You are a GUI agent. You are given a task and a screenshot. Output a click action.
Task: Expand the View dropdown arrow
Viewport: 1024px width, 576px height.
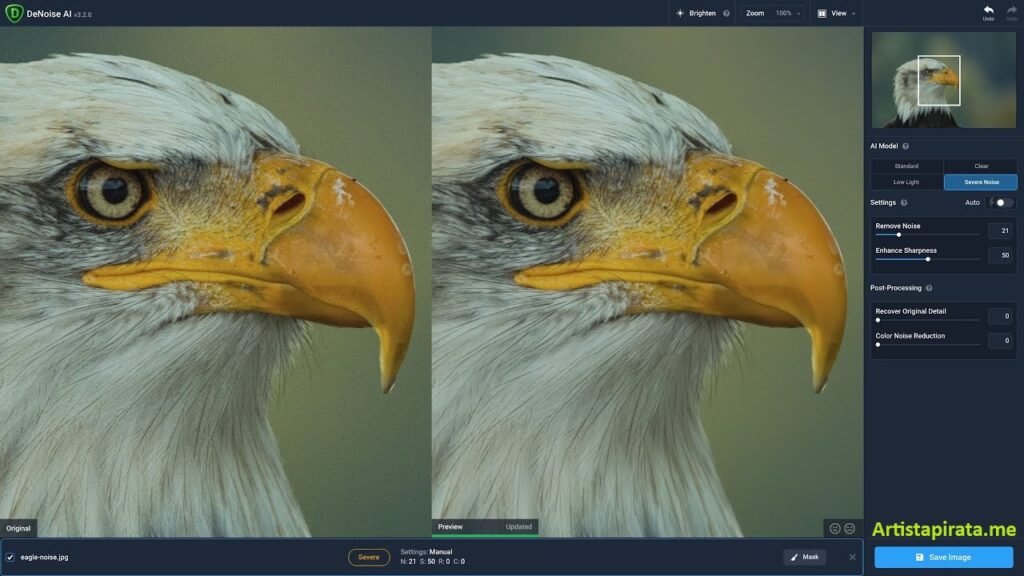tap(854, 14)
